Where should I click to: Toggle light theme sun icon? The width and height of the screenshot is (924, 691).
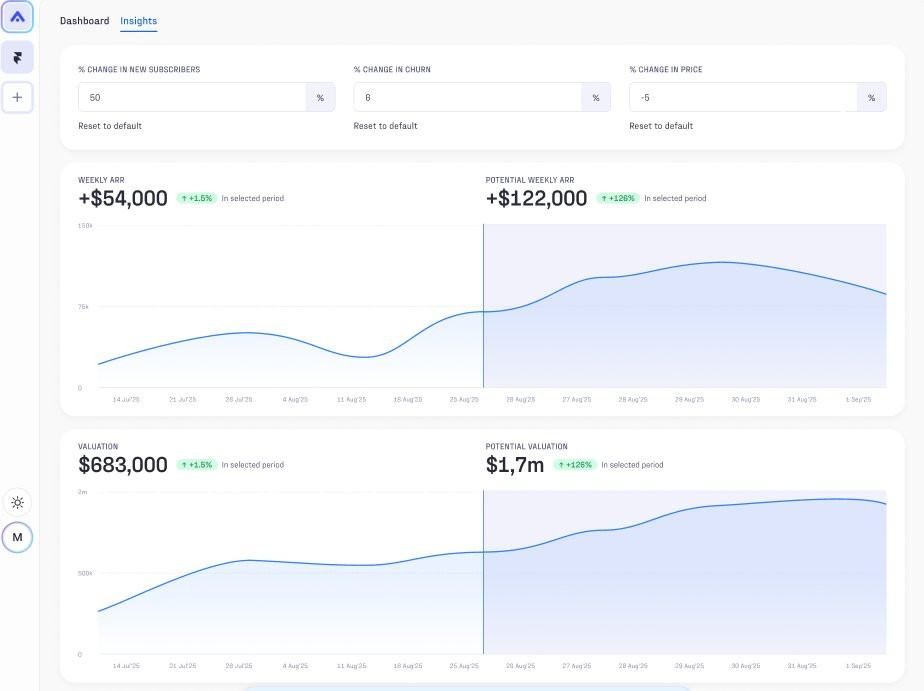(x=18, y=502)
